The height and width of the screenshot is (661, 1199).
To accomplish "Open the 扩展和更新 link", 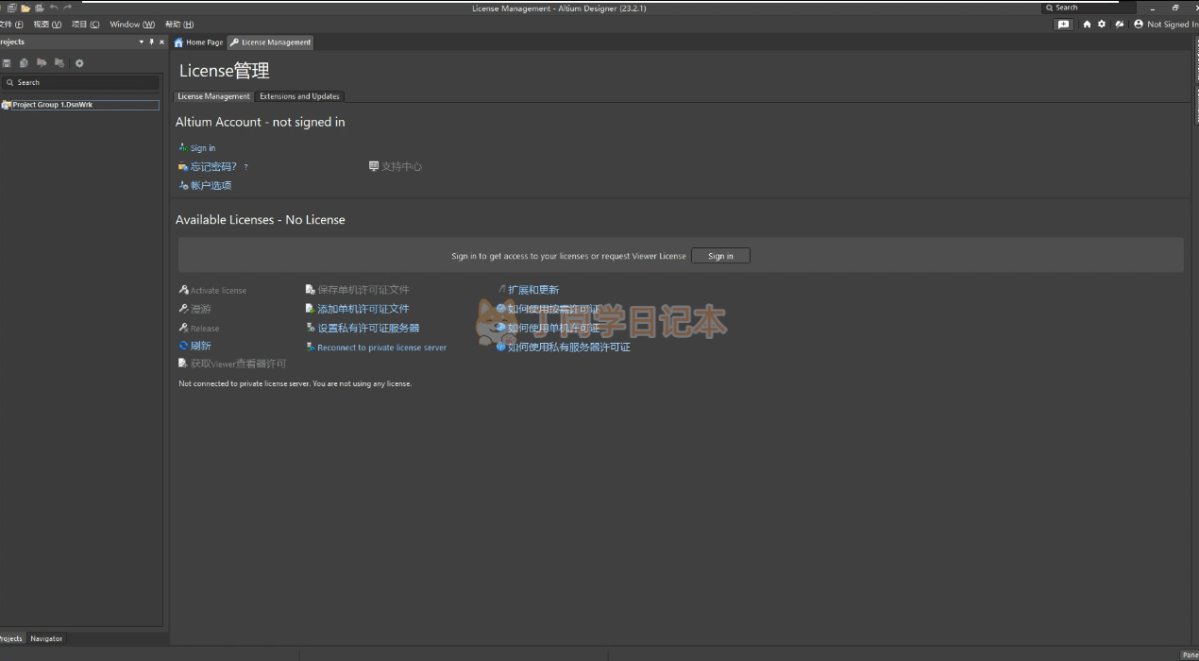I will click(533, 290).
